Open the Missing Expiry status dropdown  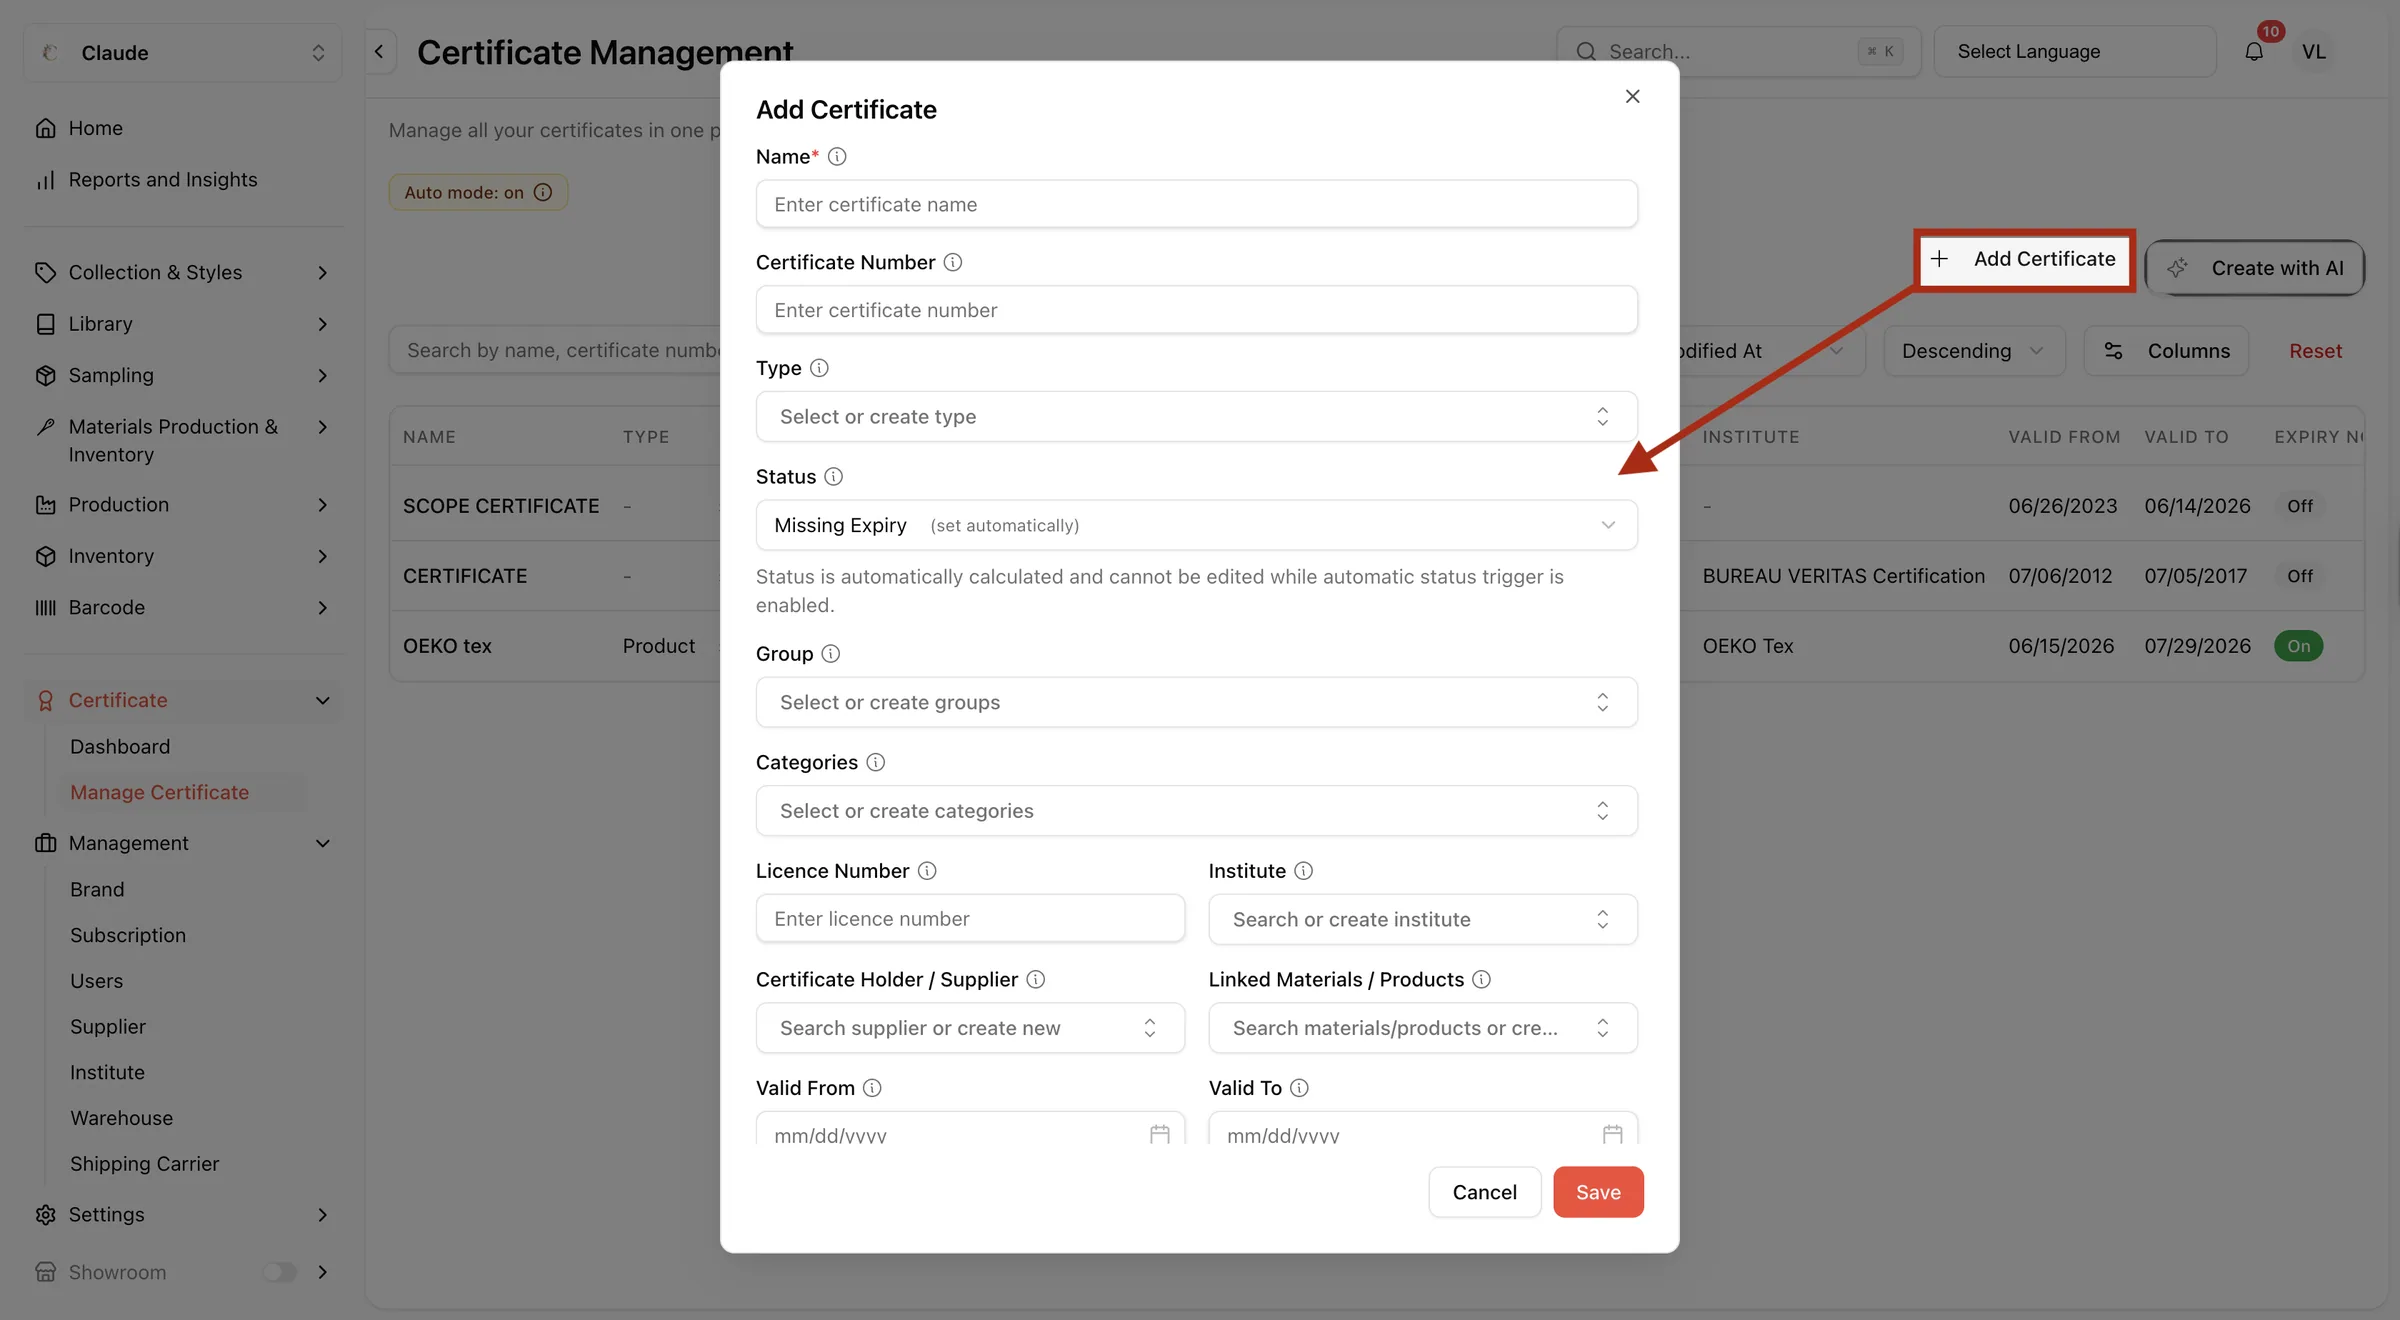pos(1196,525)
